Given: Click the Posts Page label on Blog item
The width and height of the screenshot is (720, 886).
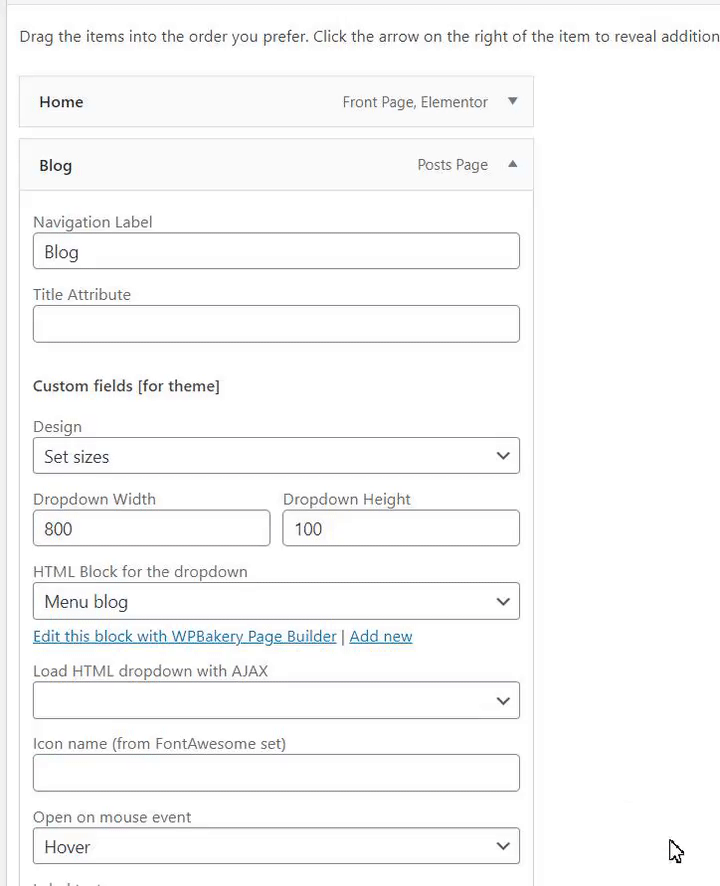Looking at the screenshot, I should 452,165.
